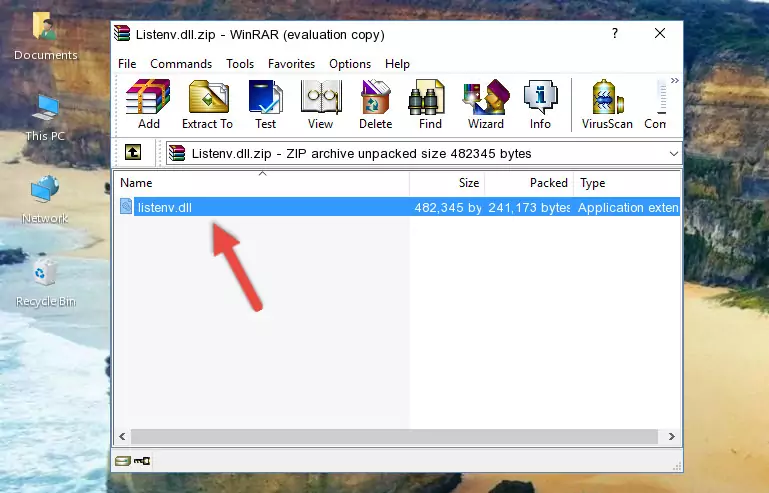
Task: Run VirusScan on the archive
Action: [x=607, y=104]
